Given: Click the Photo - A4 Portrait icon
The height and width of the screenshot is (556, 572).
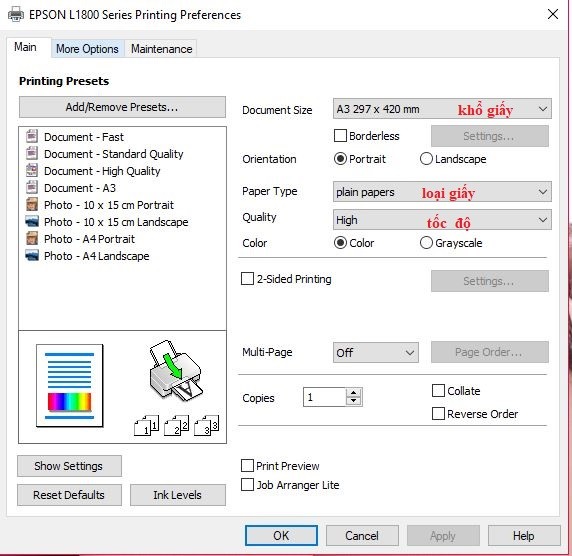Looking at the screenshot, I should coord(32,239).
